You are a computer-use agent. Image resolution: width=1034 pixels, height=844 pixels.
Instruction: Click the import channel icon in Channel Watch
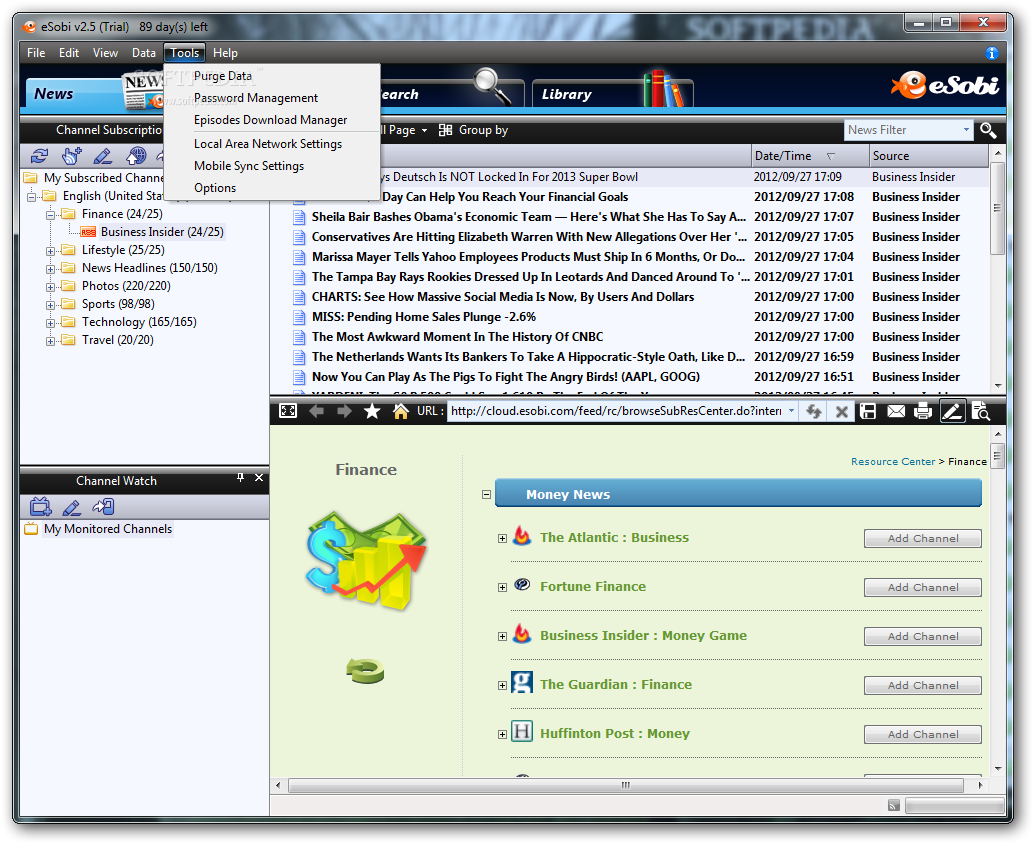[104, 506]
